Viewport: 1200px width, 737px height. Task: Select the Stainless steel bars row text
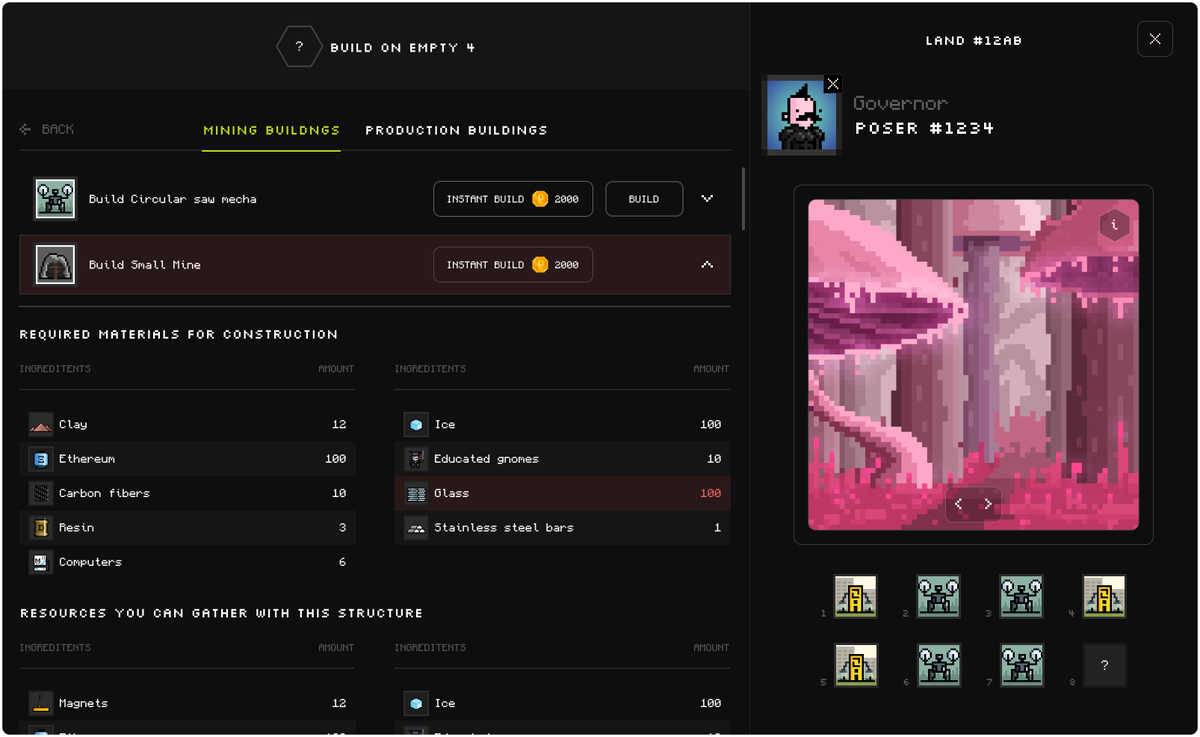coord(503,528)
